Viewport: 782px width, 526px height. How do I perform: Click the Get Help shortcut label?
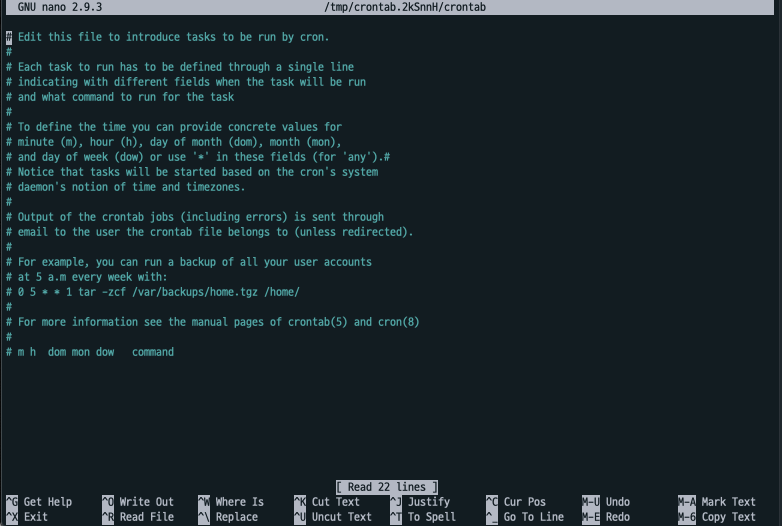pos(48,502)
